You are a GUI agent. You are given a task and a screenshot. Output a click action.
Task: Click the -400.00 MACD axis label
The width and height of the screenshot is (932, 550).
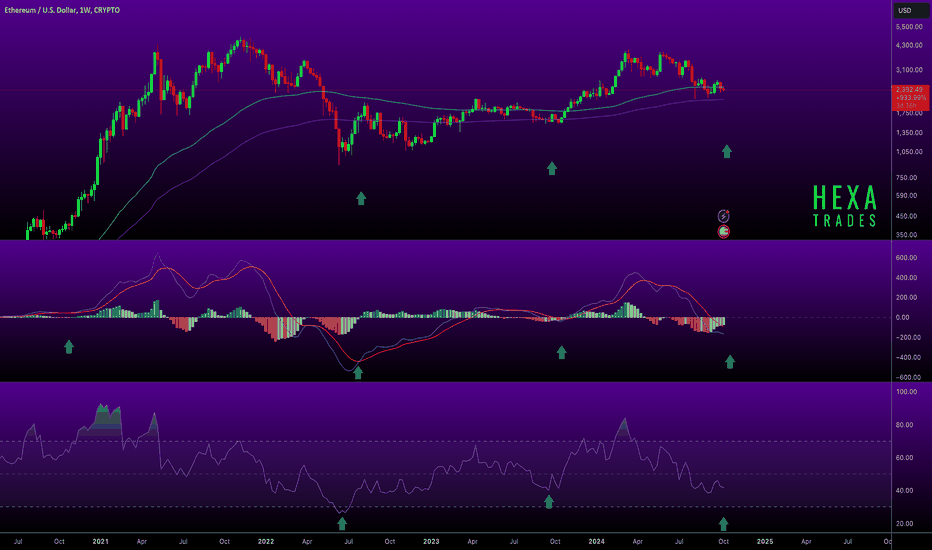[906, 357]
